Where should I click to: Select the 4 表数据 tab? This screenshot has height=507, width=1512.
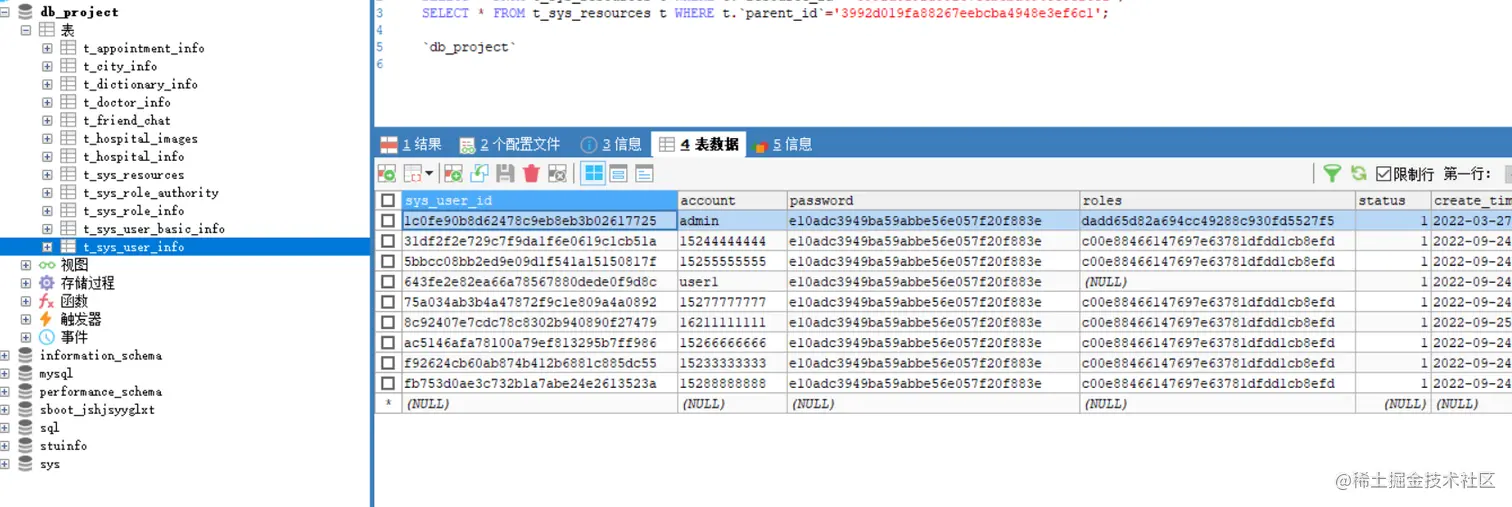click(699, 145)
